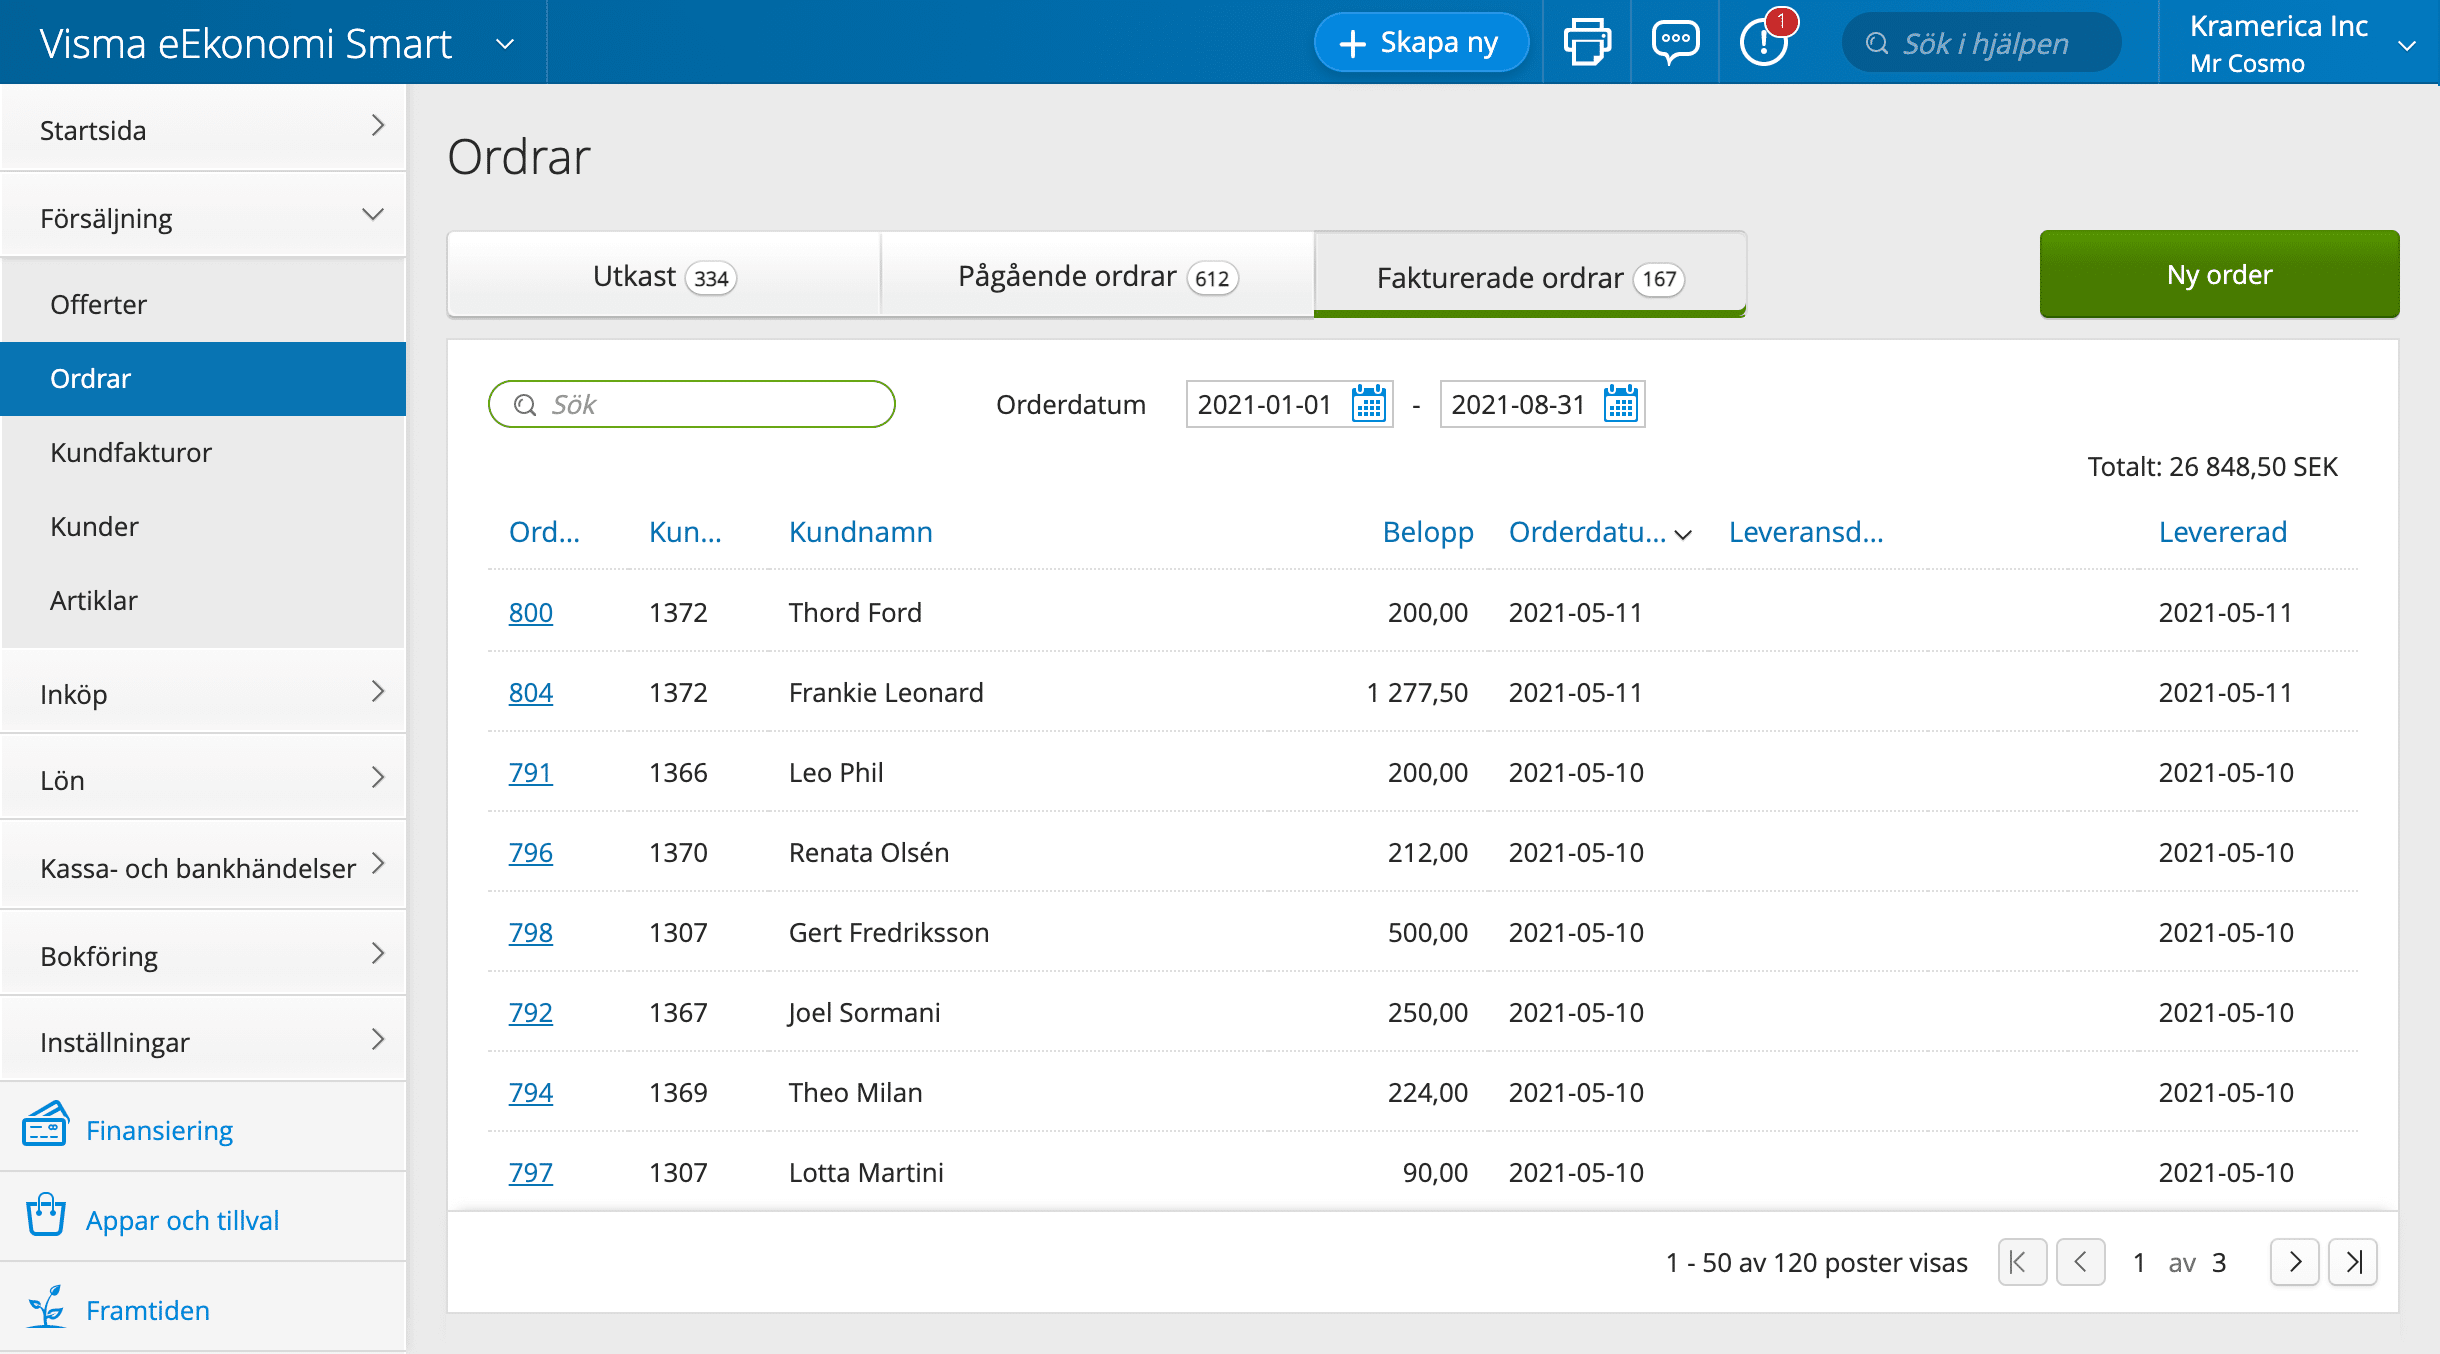2440x1354 pixels.
Task: Click the Finansiering wallet icon
Action: [x=45, y=1128]
